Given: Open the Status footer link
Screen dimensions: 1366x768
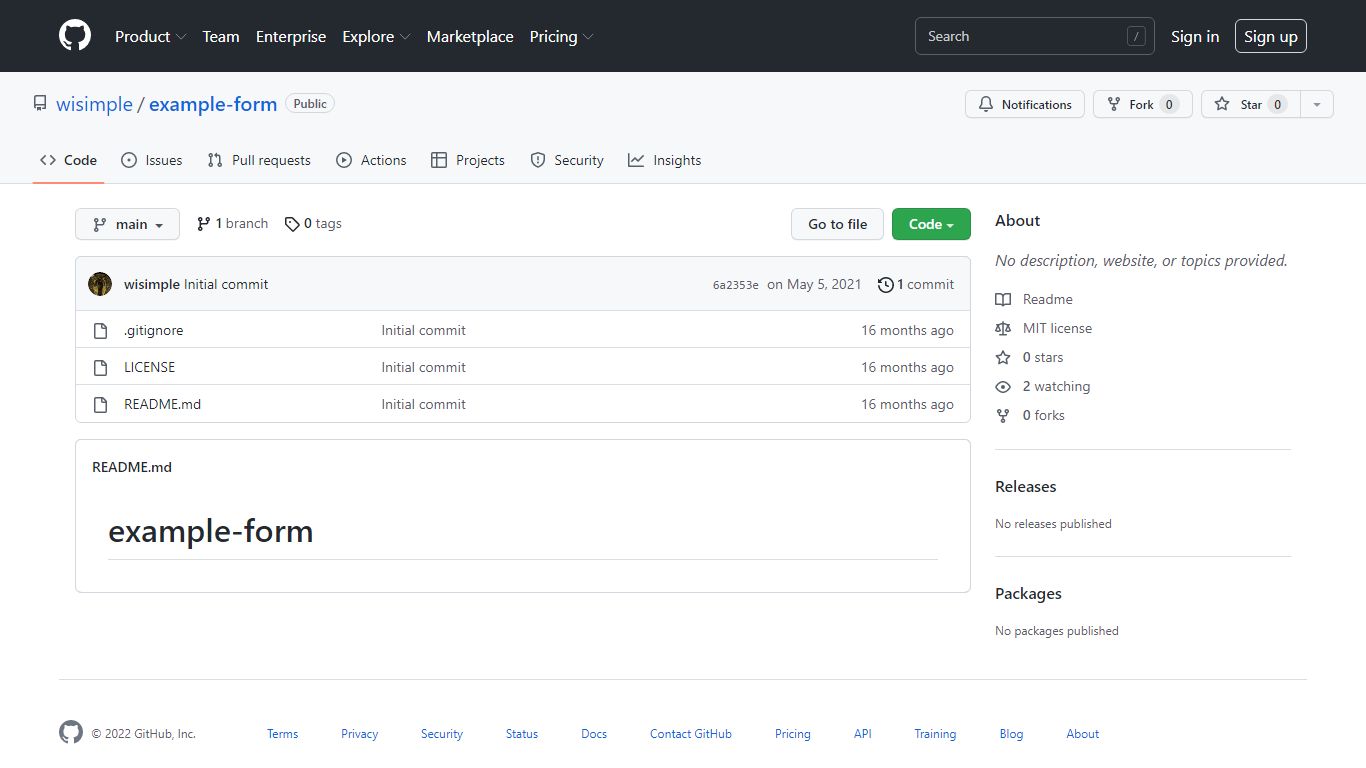Looking at the screenshot, I should [522, 734].
